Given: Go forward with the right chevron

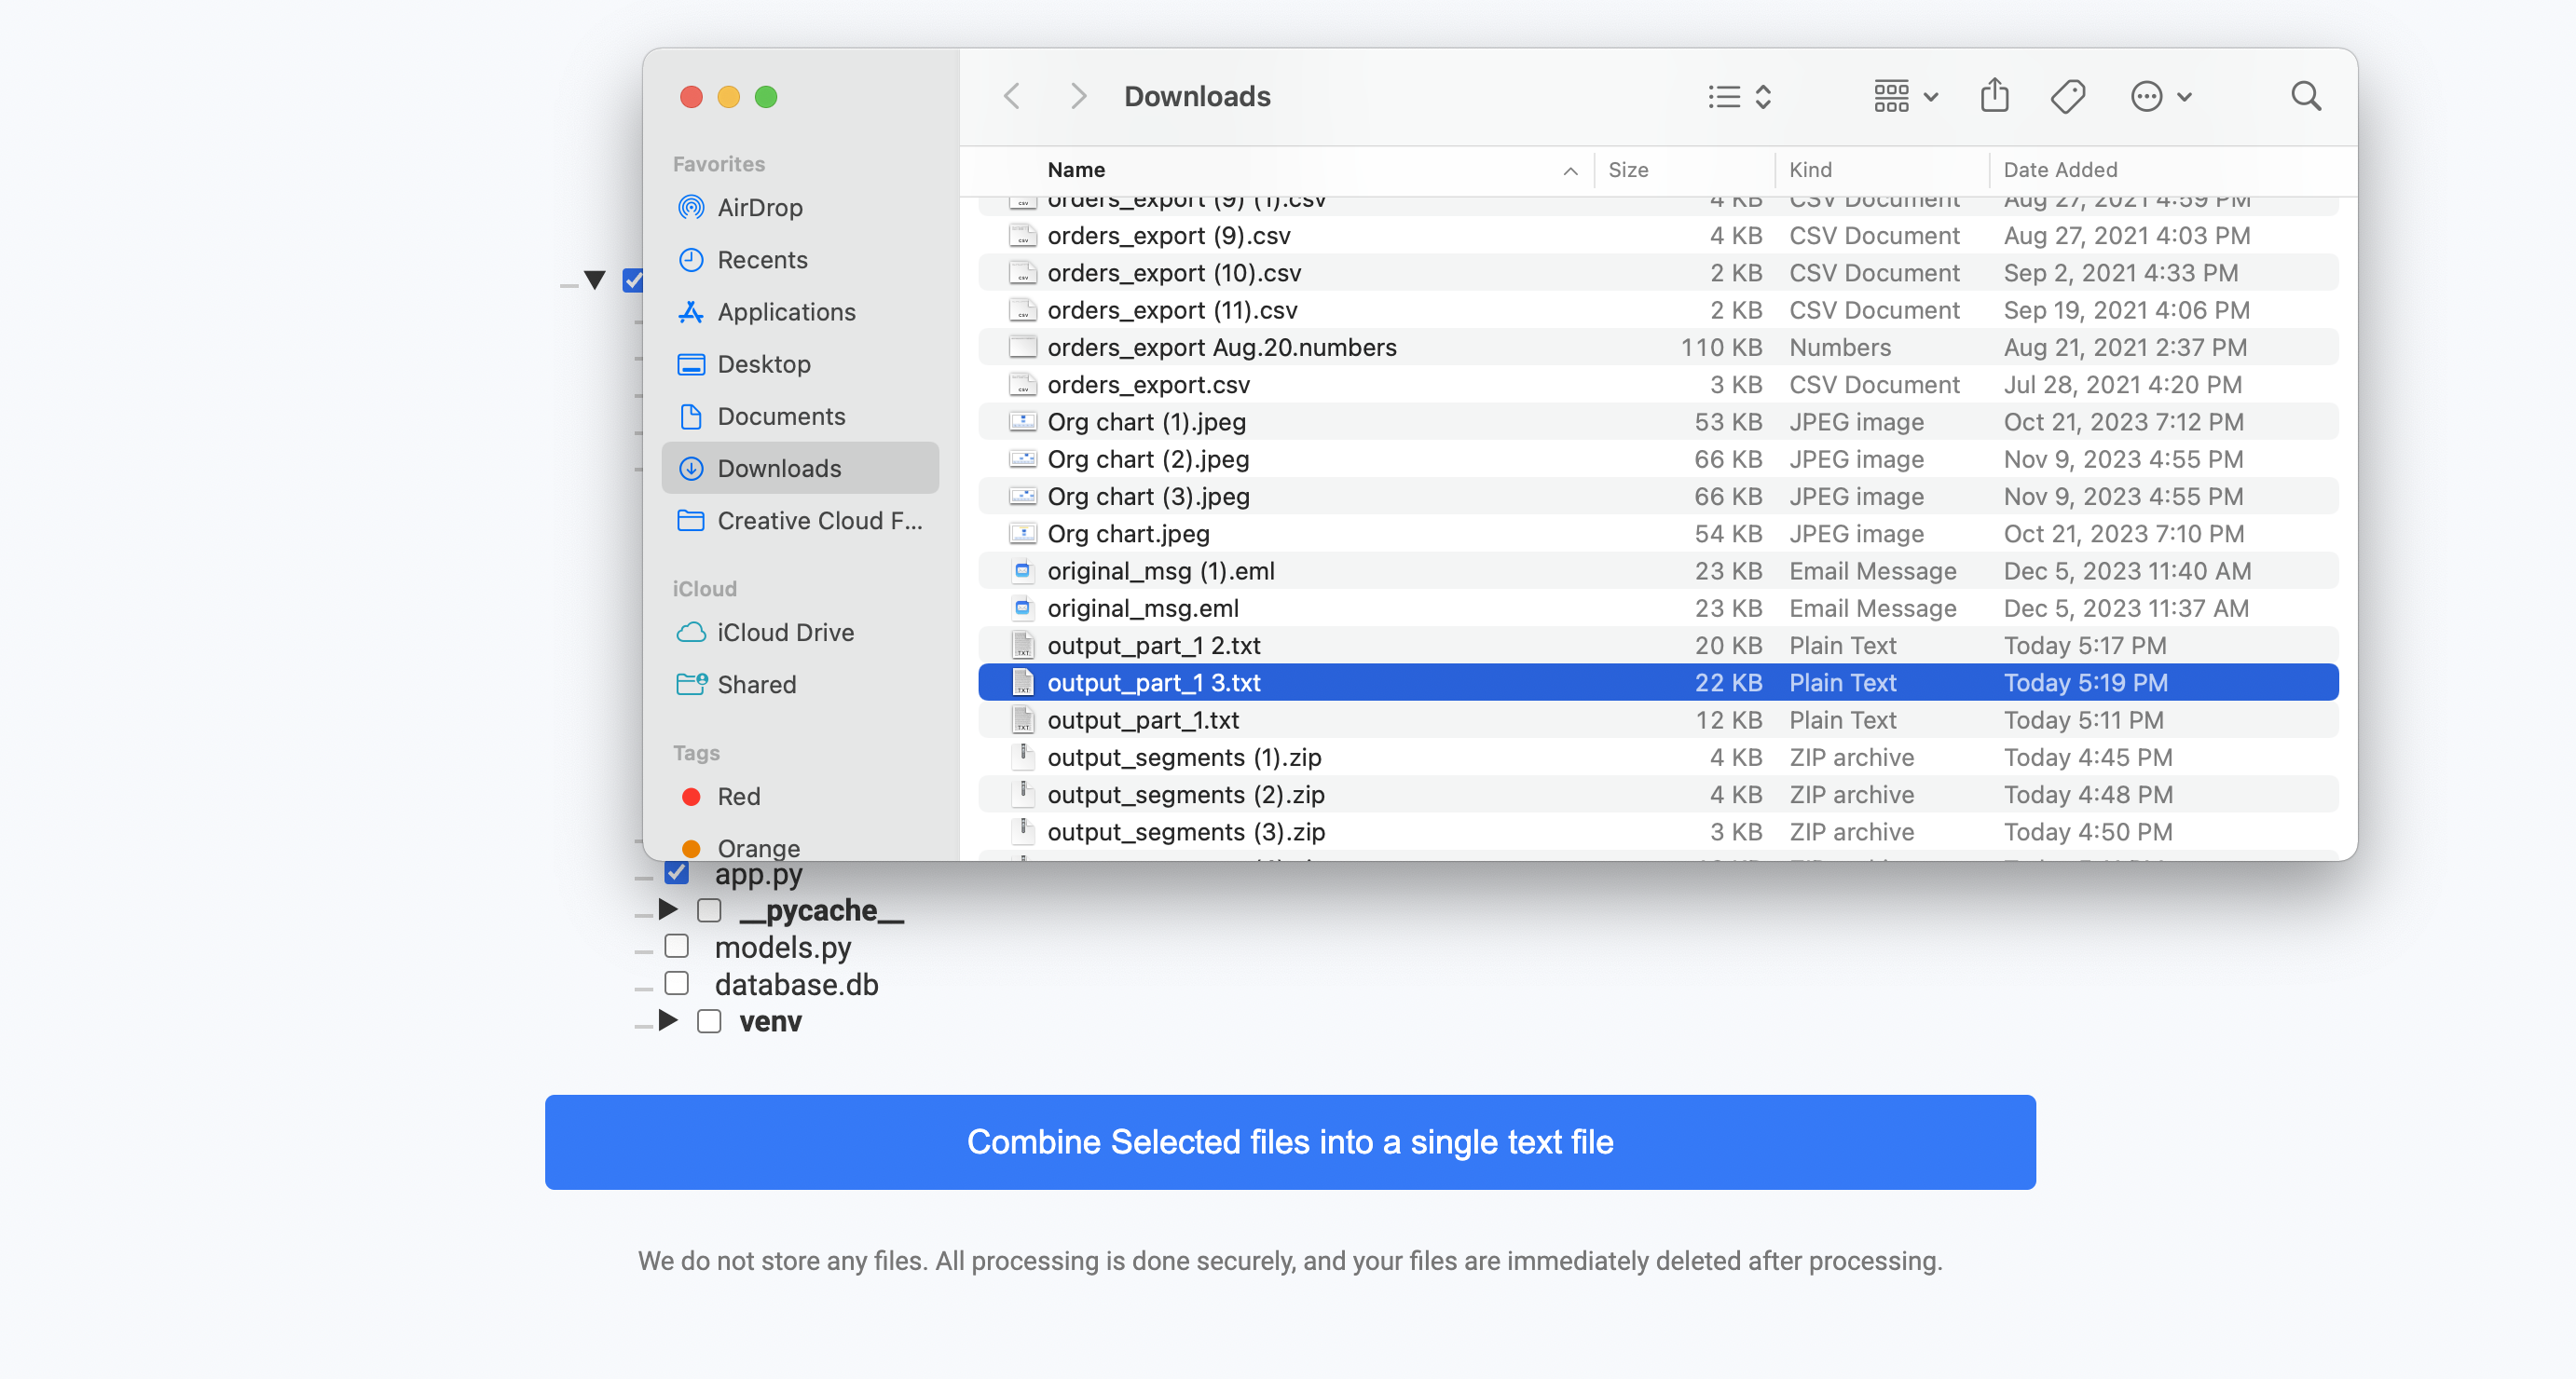Looking at the screenshot, I should coord(1077,96).
